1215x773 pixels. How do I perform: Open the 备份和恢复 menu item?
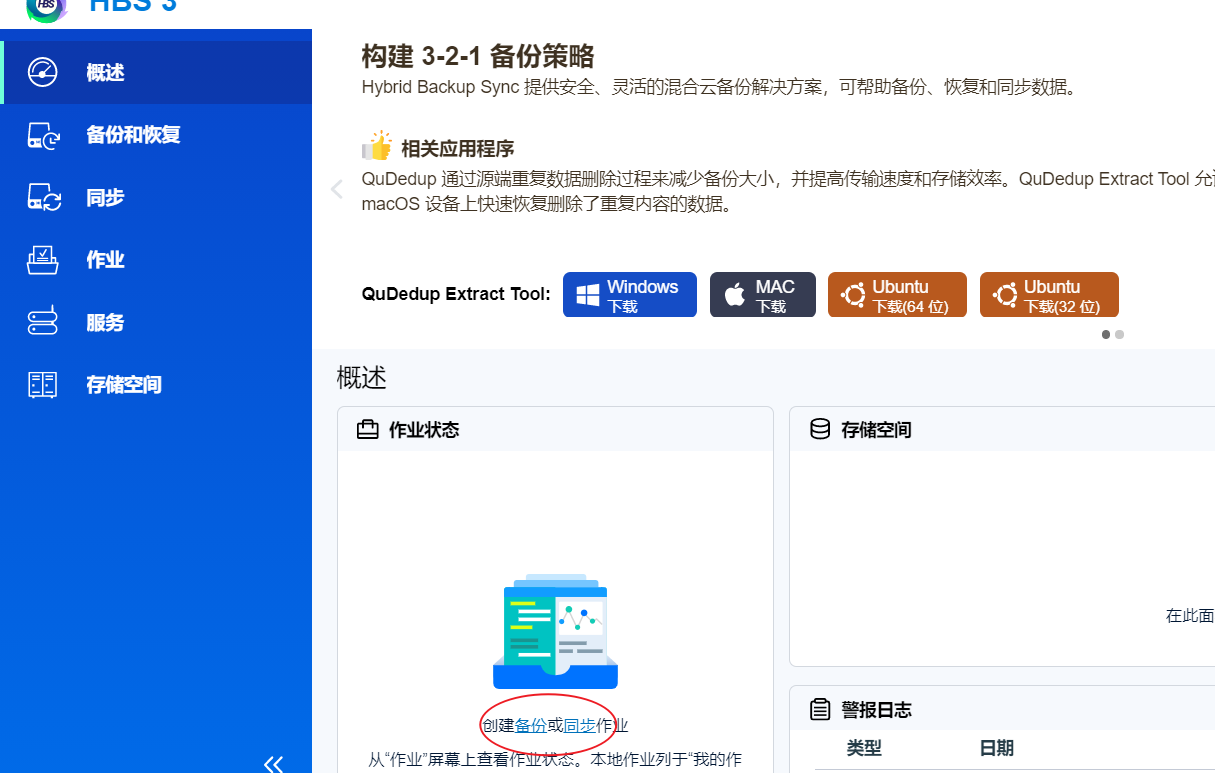pyautogui.click(x=156, y=135)
